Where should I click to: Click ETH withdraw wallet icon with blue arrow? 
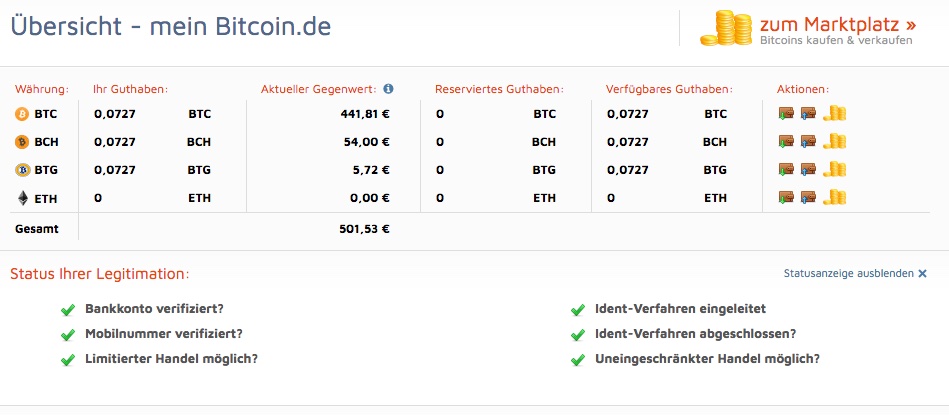tap(808, 197)
